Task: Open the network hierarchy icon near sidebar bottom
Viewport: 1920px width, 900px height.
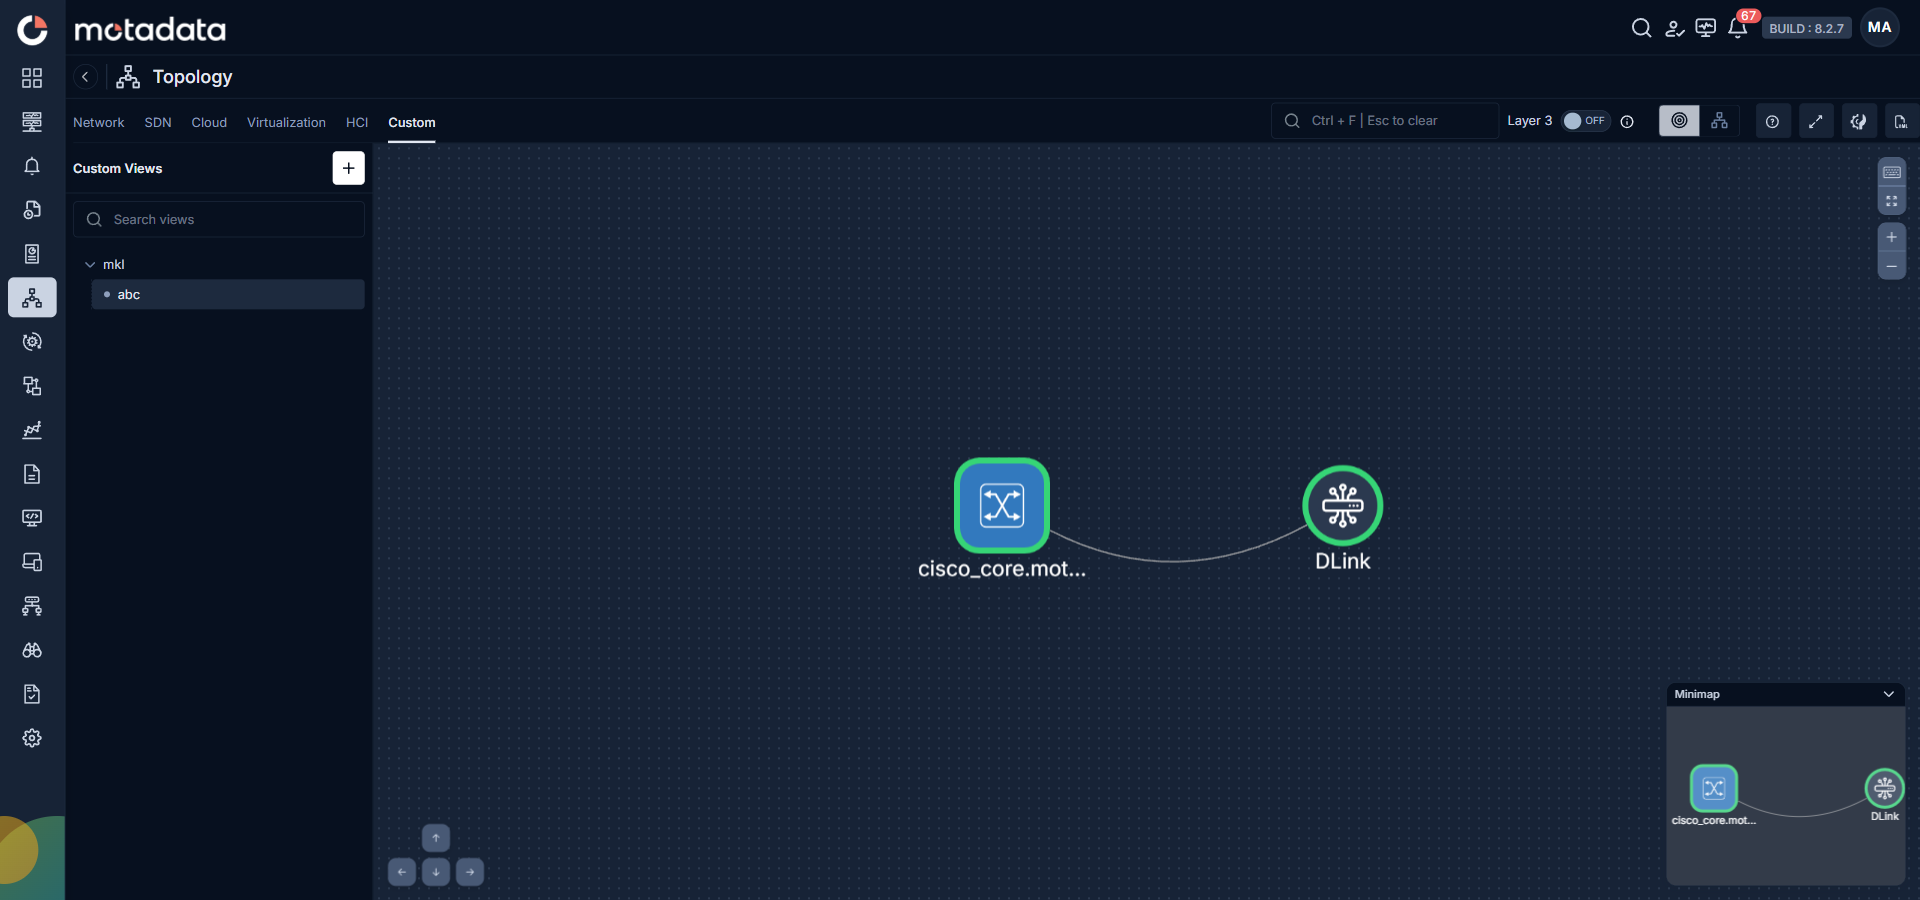Action: click(32, 606)
